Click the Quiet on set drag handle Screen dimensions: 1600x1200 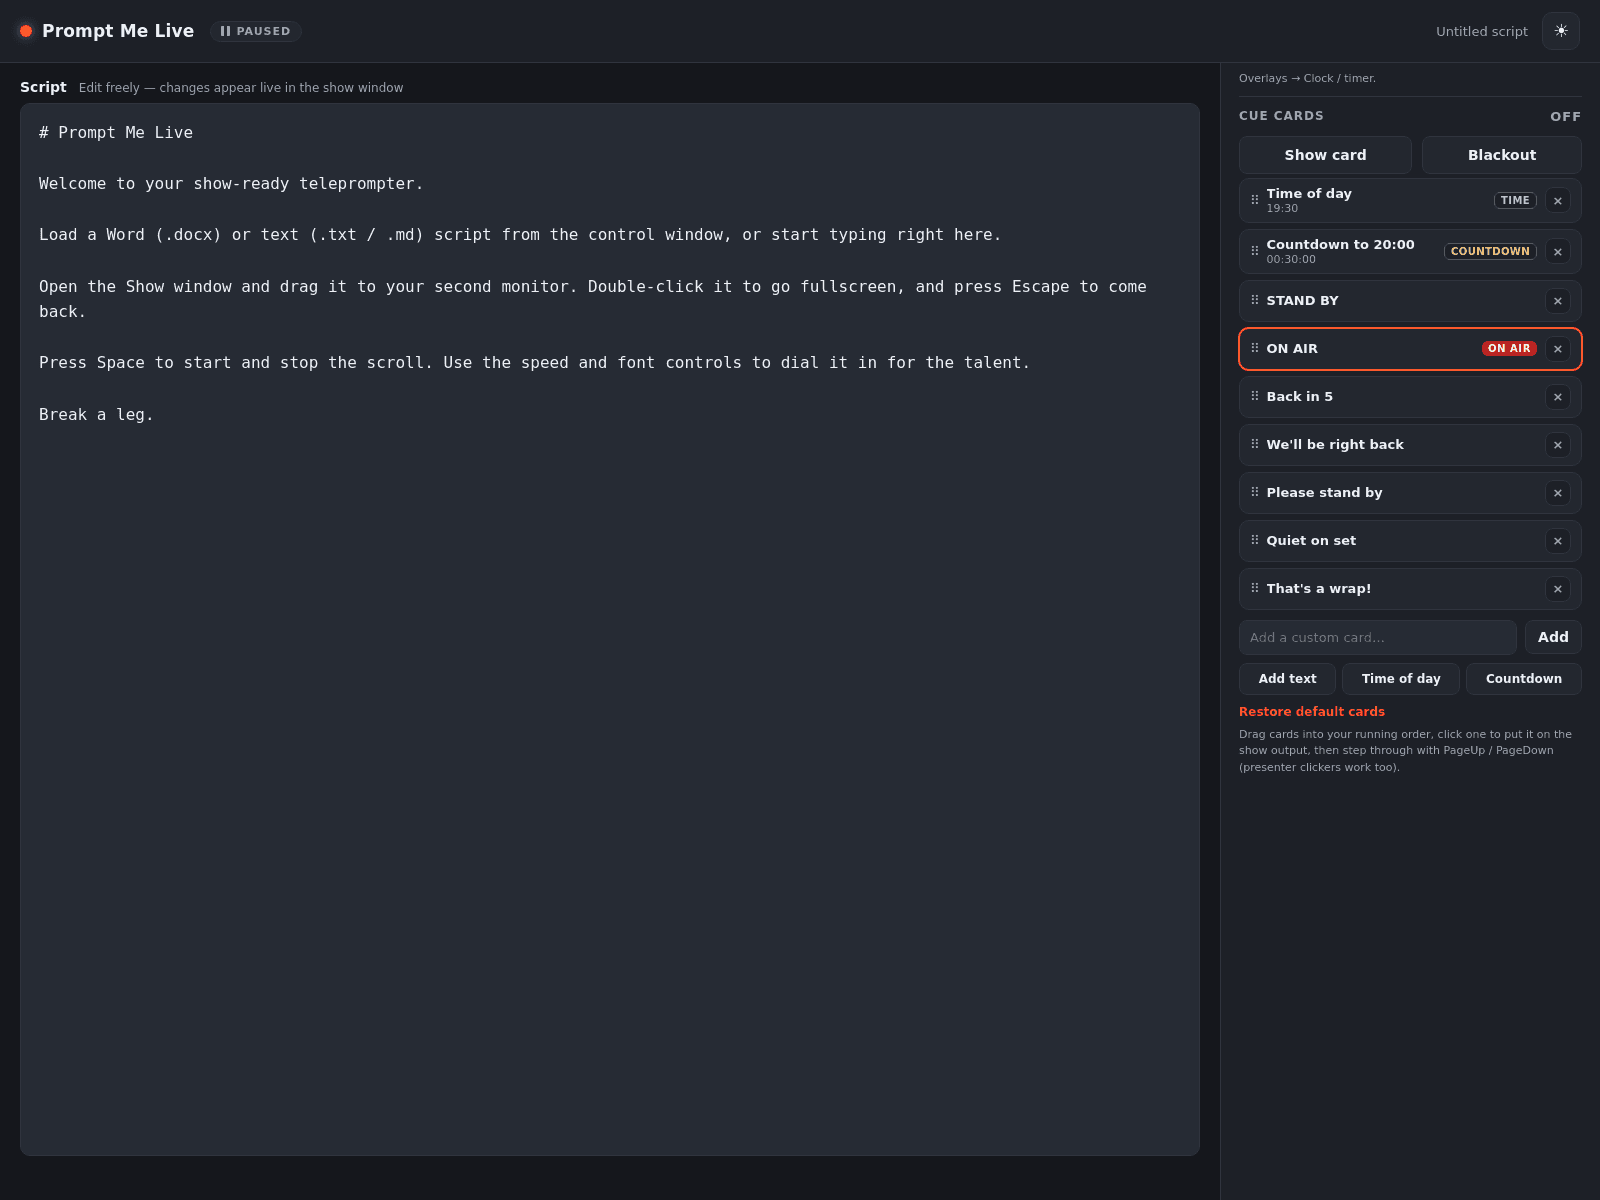1255,540
